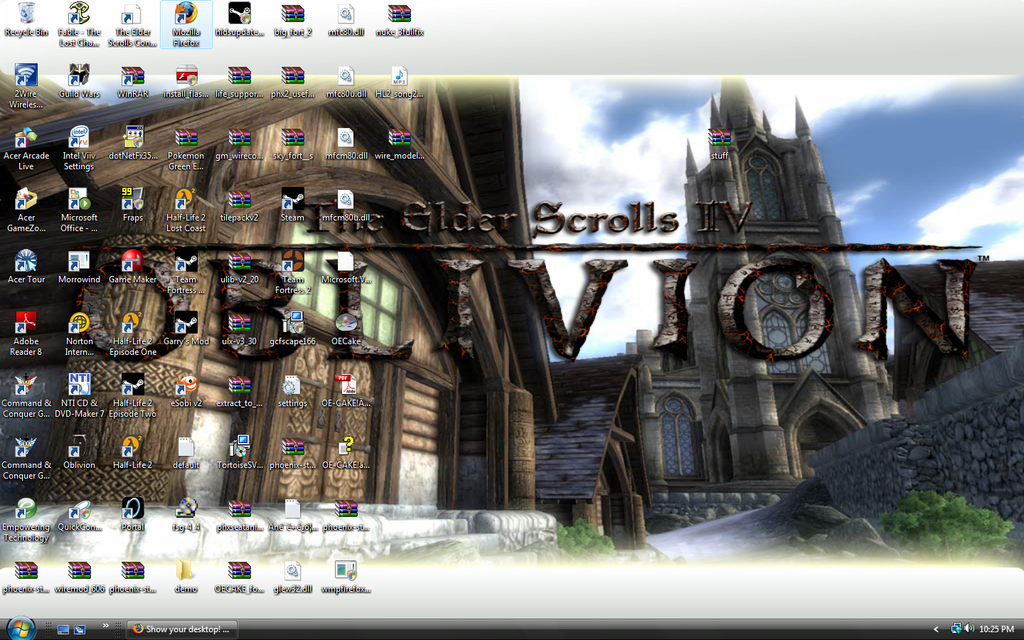Select the ulib-v2_20 archive
The image size is (1024, 640).
tap(240, 267)
